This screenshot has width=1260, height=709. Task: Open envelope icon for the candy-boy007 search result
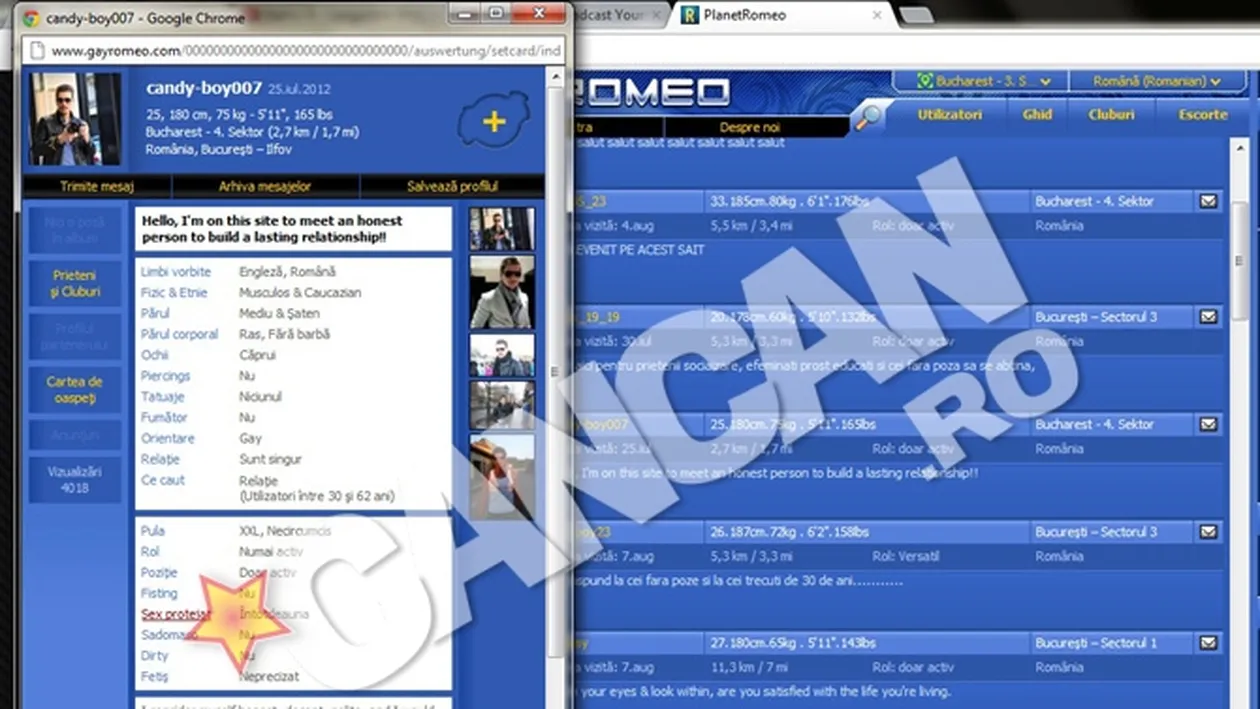(1209, 423)
